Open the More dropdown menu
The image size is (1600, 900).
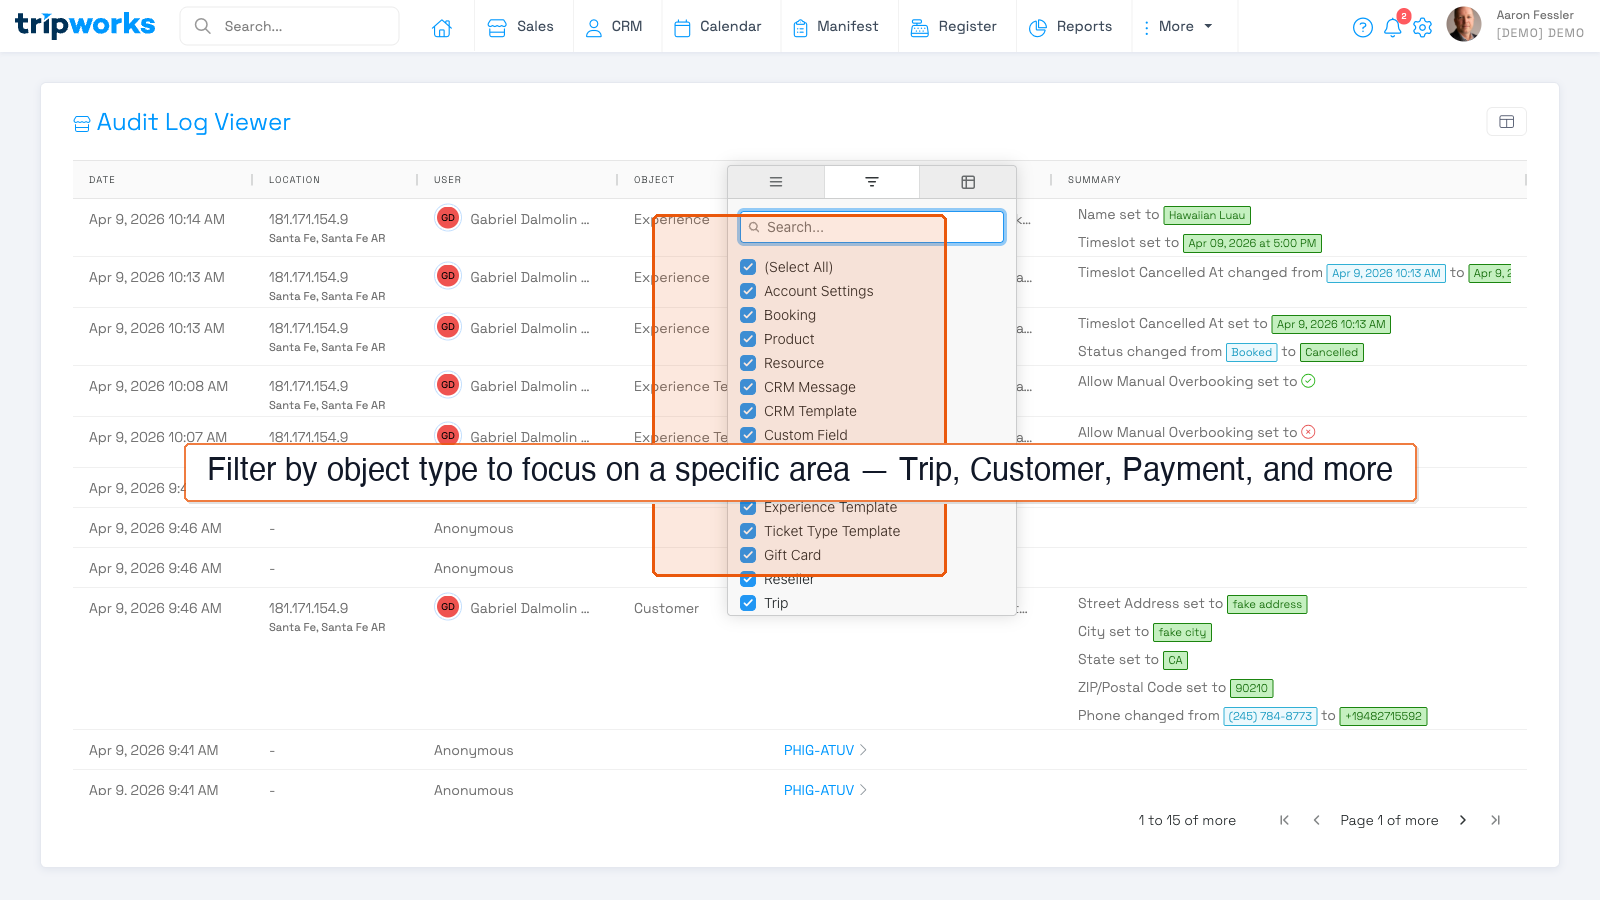1180,27
